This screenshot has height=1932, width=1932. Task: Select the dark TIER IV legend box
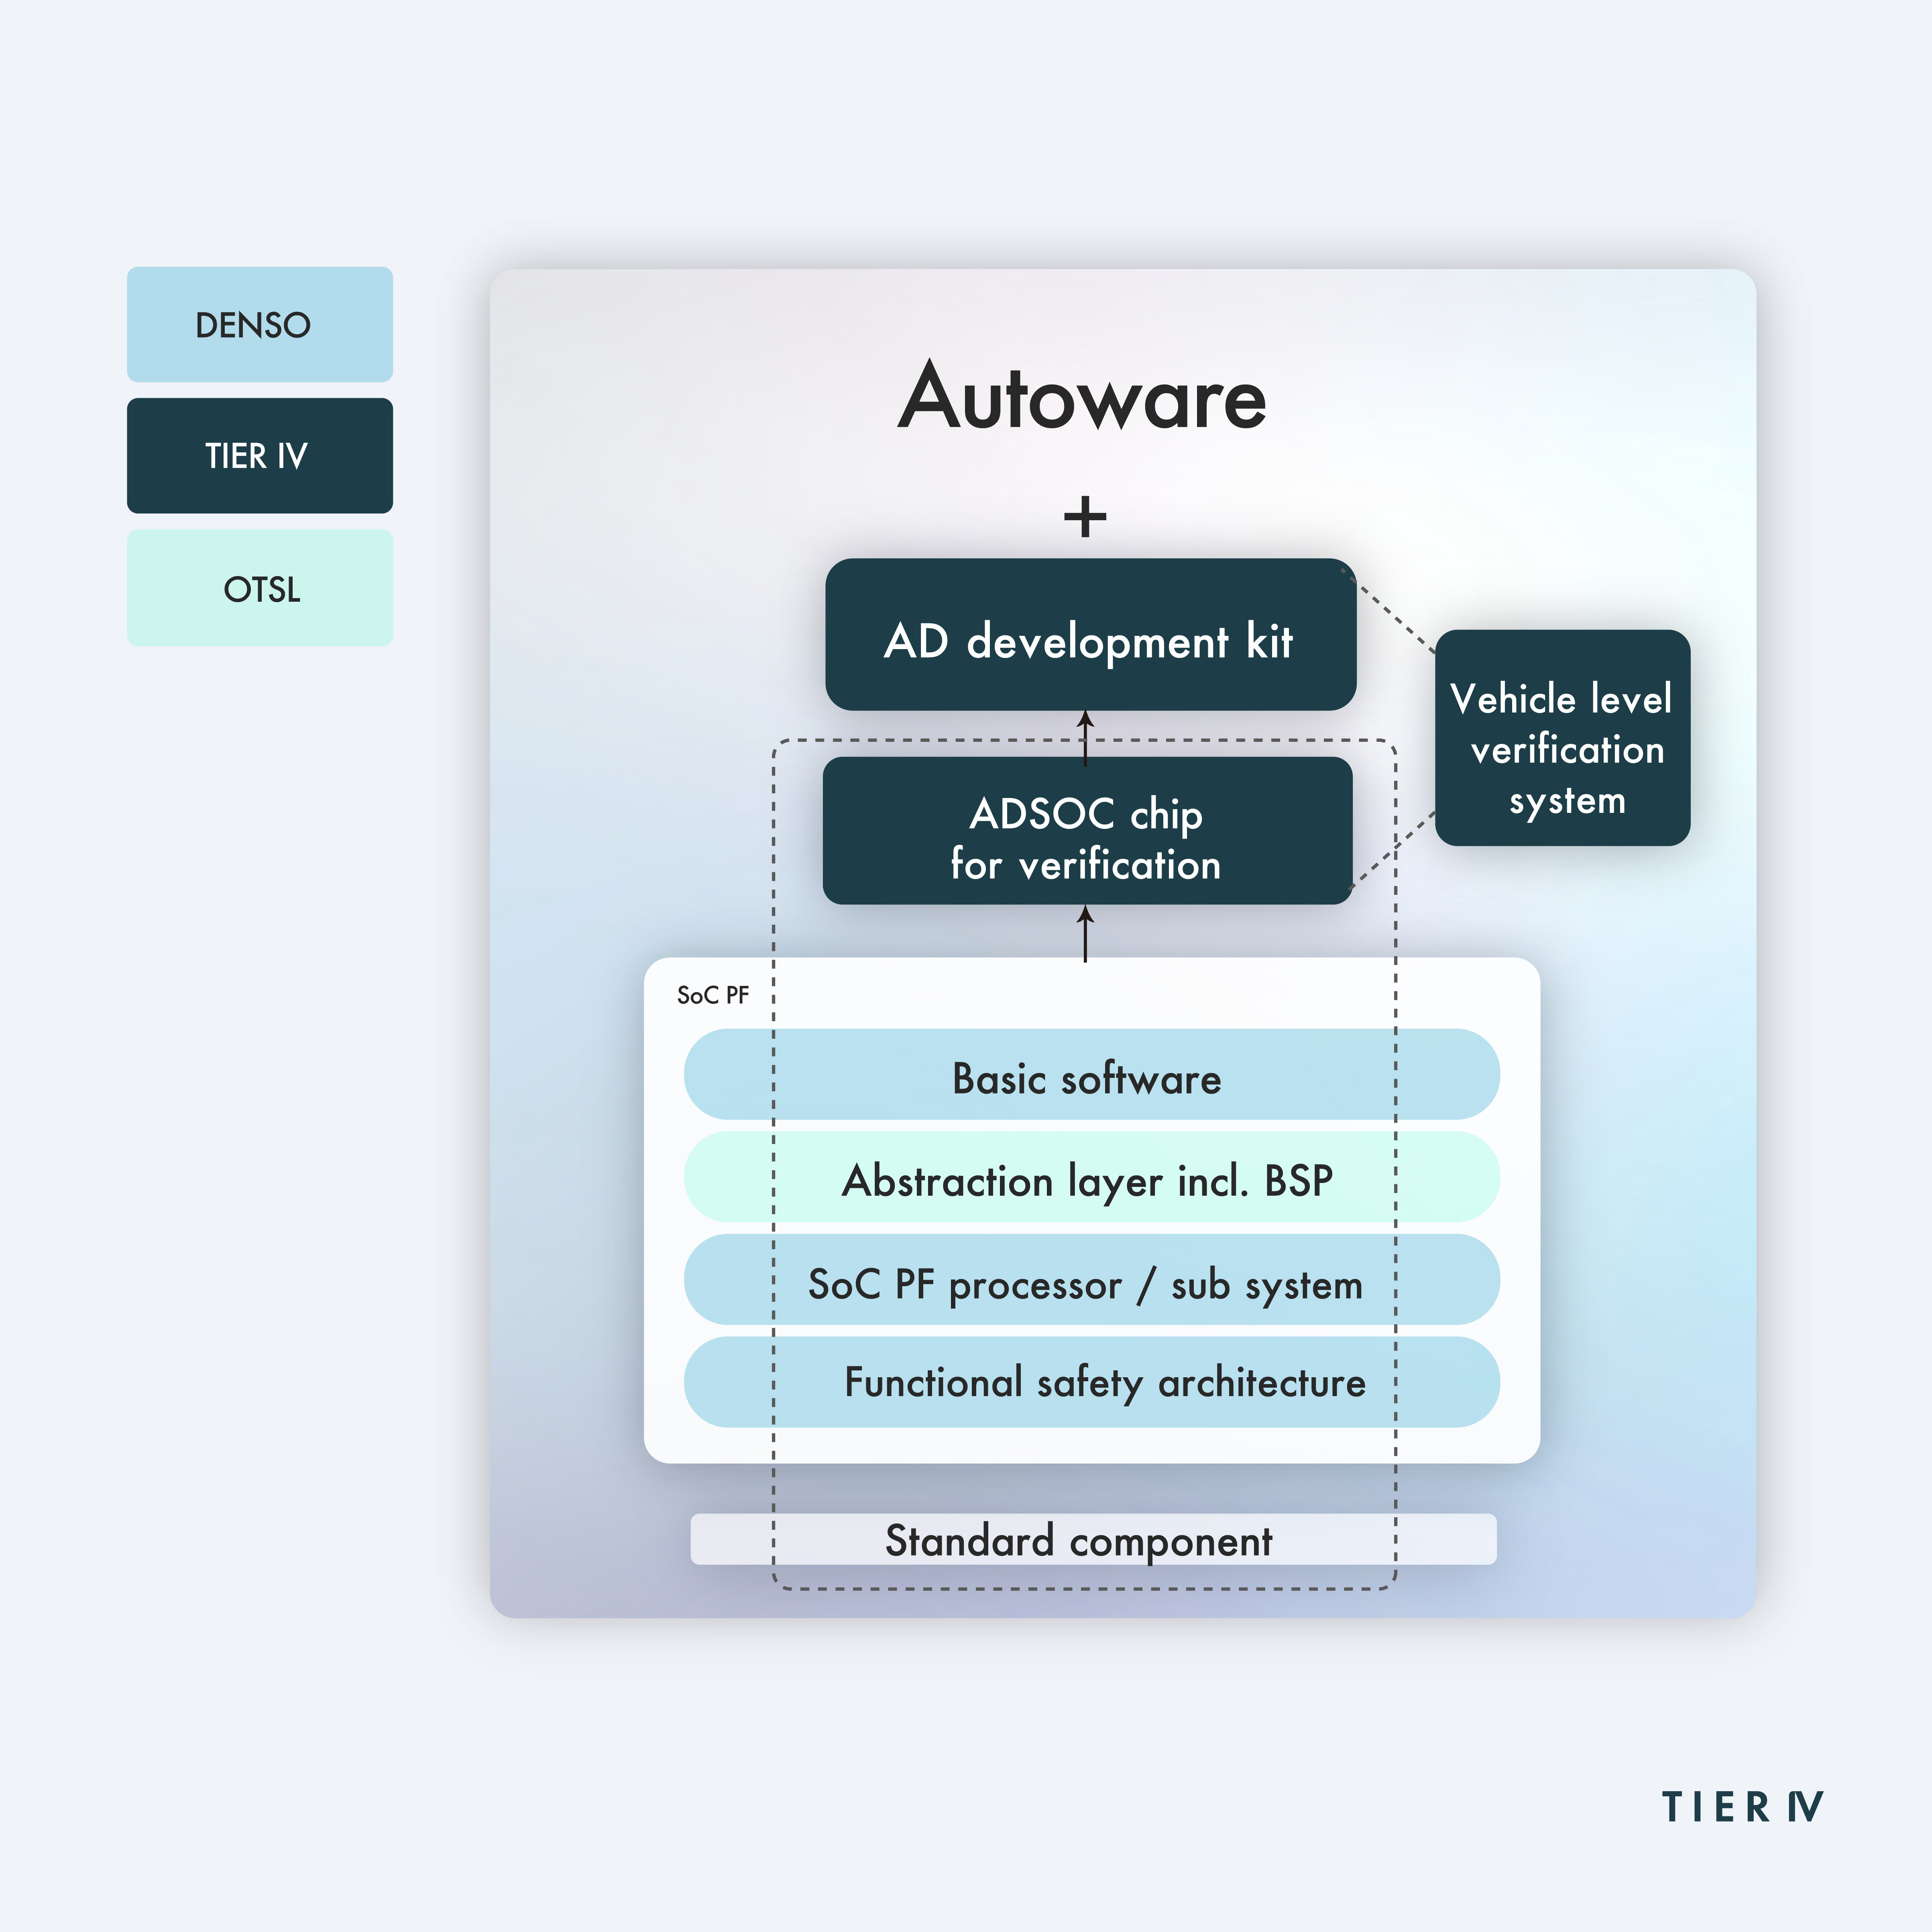coord(260,456)
